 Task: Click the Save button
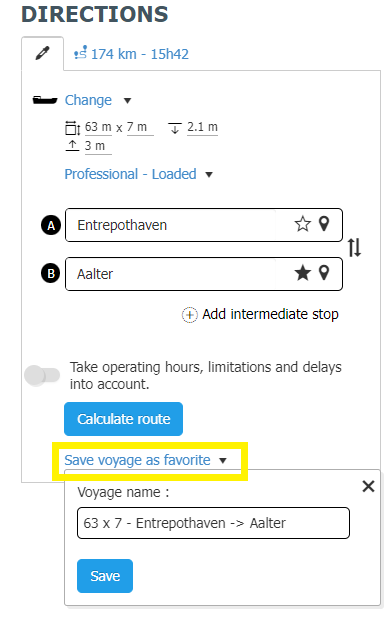(105, 576)
